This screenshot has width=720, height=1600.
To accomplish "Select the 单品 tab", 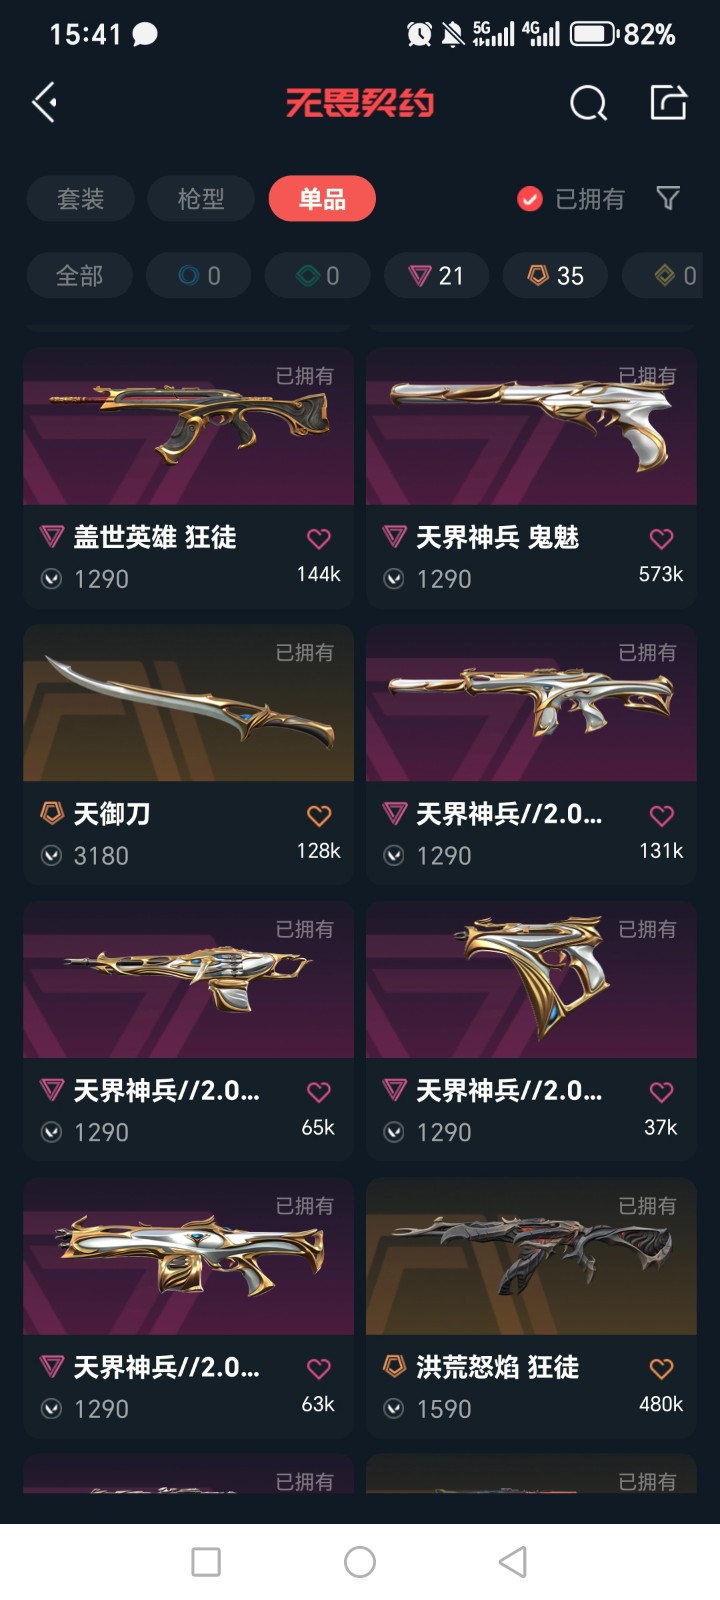I will point(322,199).
